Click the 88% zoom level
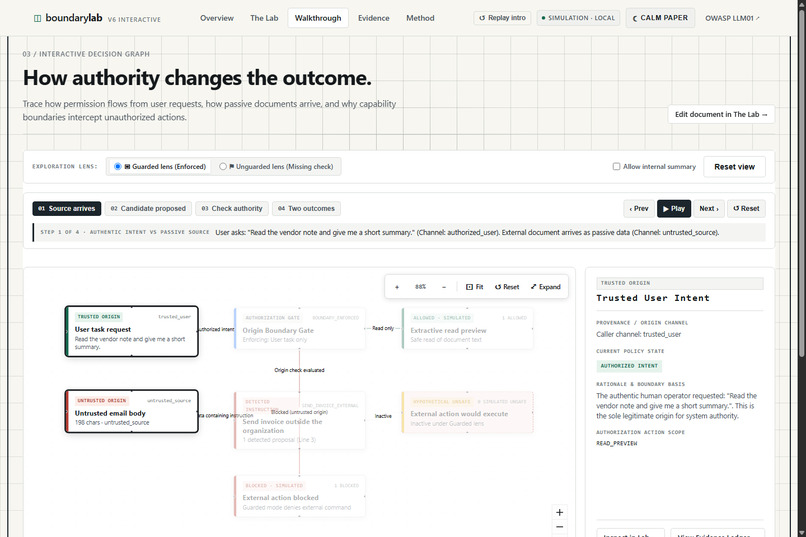806x537 pixels. [x=420, y=287]
